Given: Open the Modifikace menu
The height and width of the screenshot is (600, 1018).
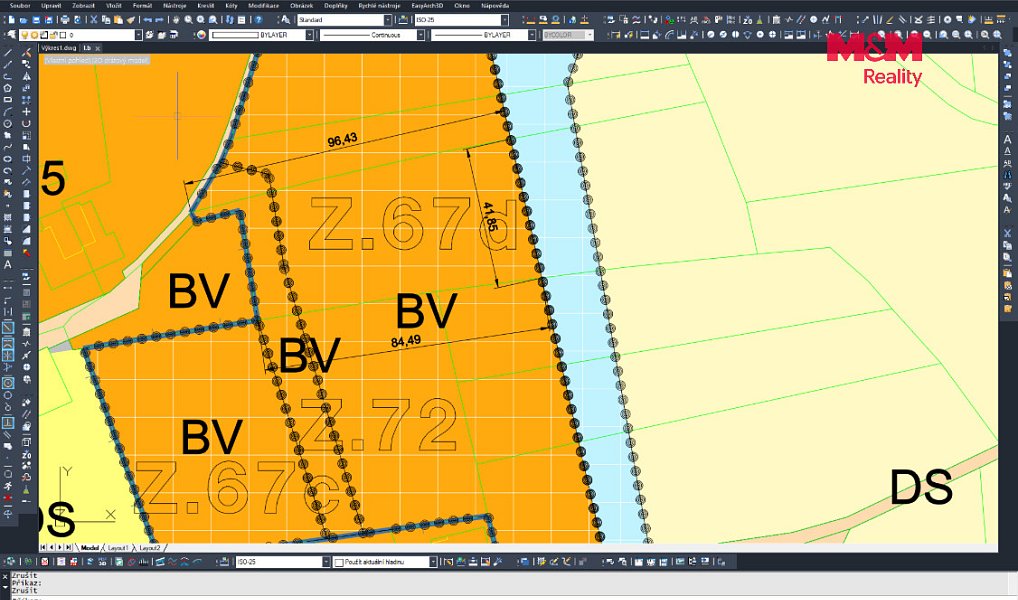Looking at the screenshot, I should coord(263,5).
